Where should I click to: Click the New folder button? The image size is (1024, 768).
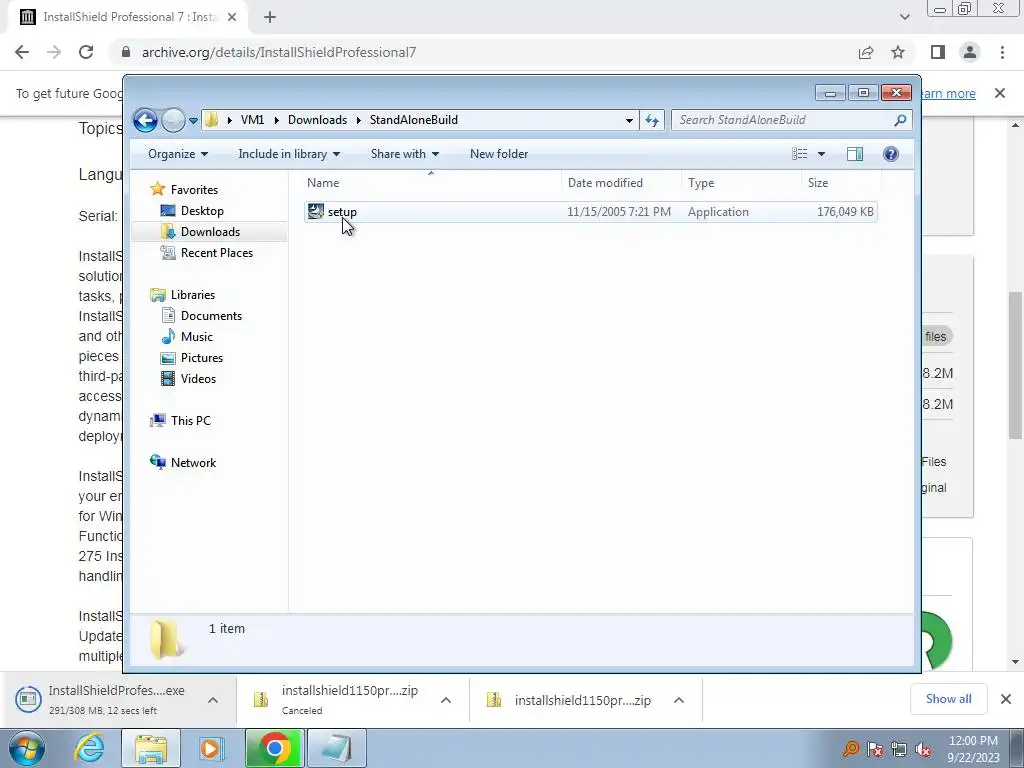tap(499, 154)
